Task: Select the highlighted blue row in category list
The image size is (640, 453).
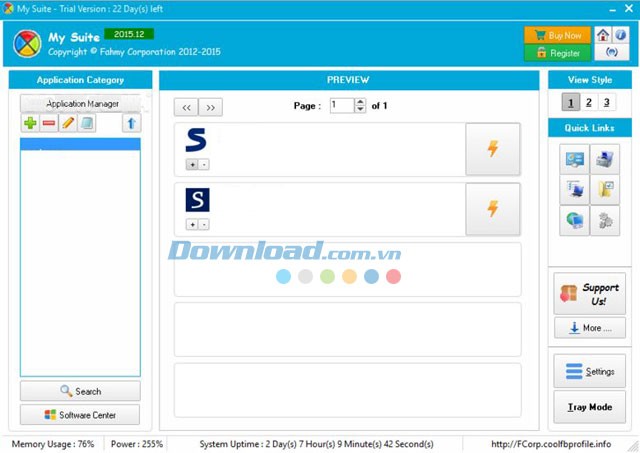Action: (x=80, y=144)
